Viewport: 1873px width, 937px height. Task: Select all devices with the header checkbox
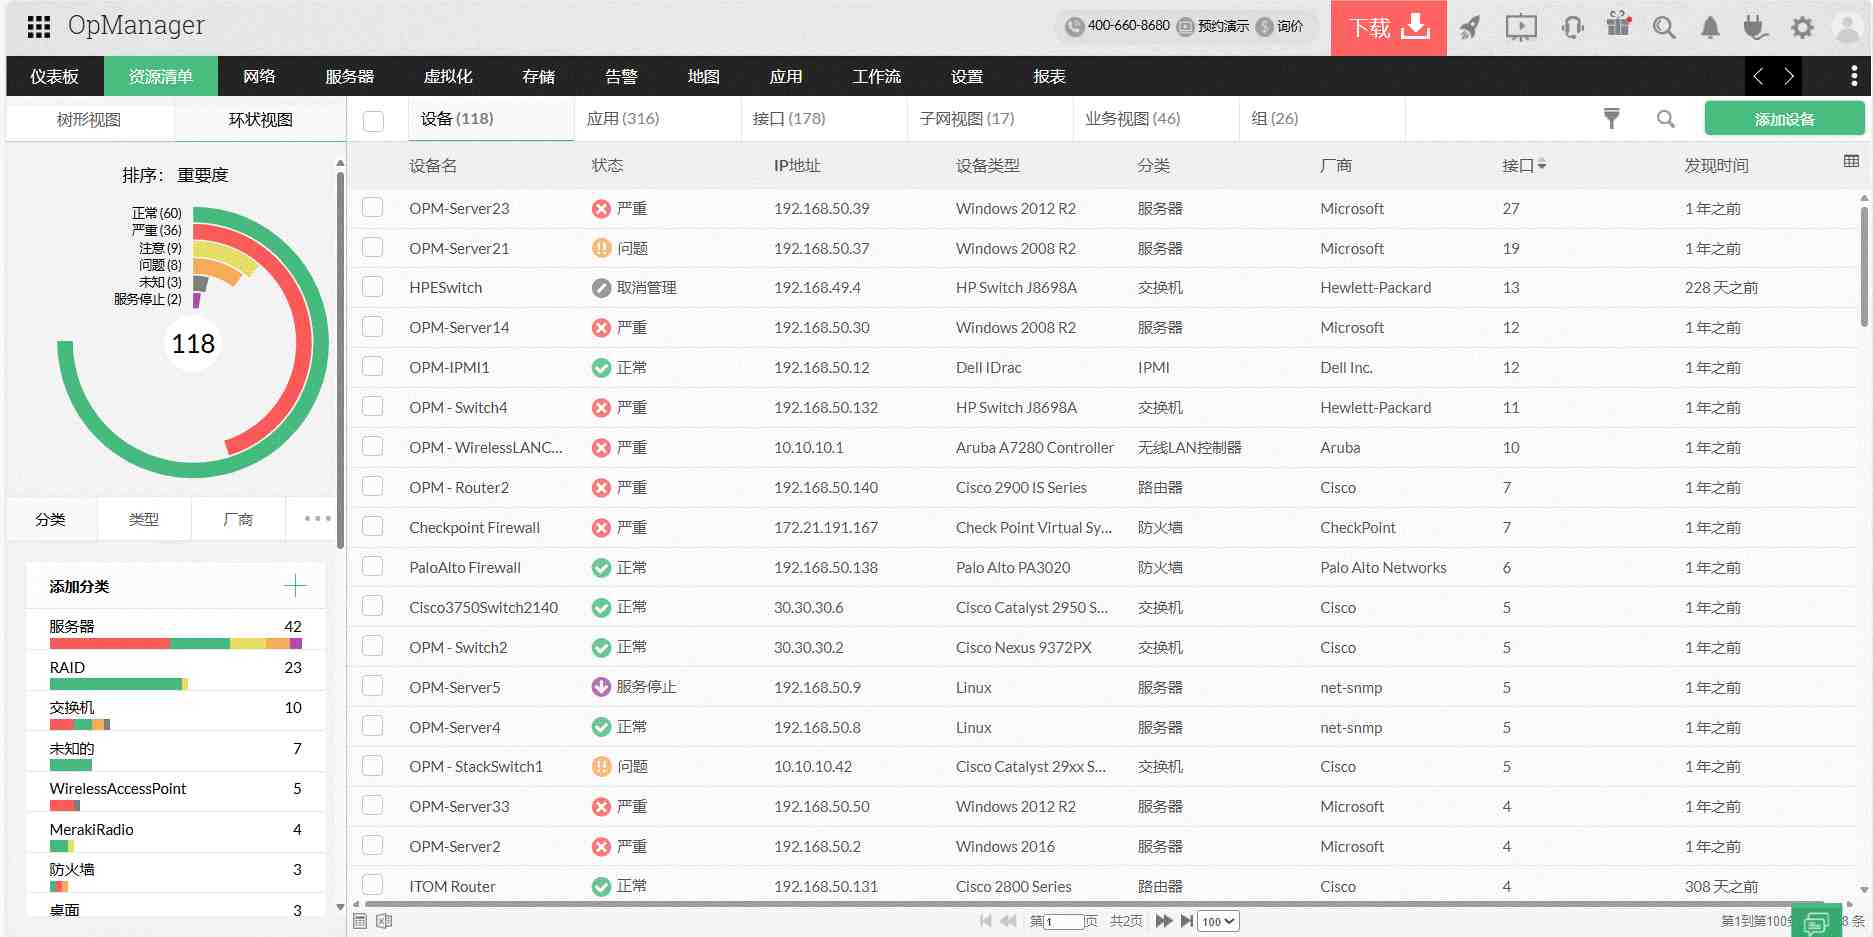(x=374, y=119)
